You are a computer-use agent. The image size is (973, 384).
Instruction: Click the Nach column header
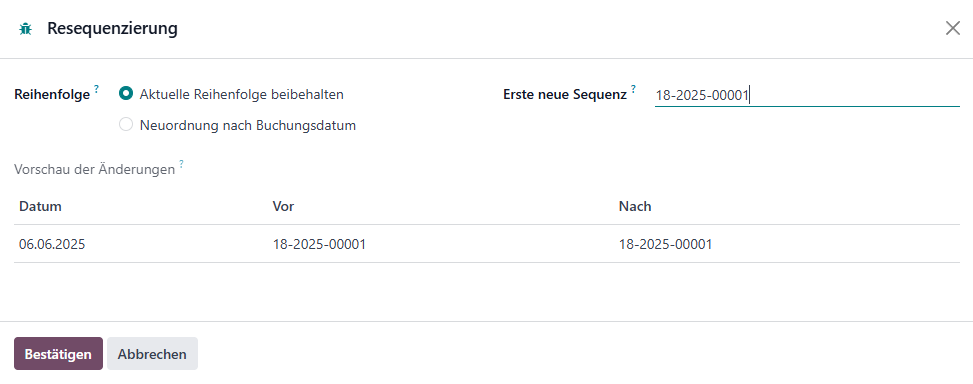635,207
